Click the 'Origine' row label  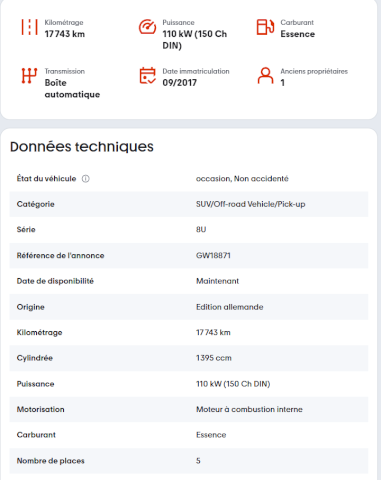pyautogui.click(x=31, y=307)
